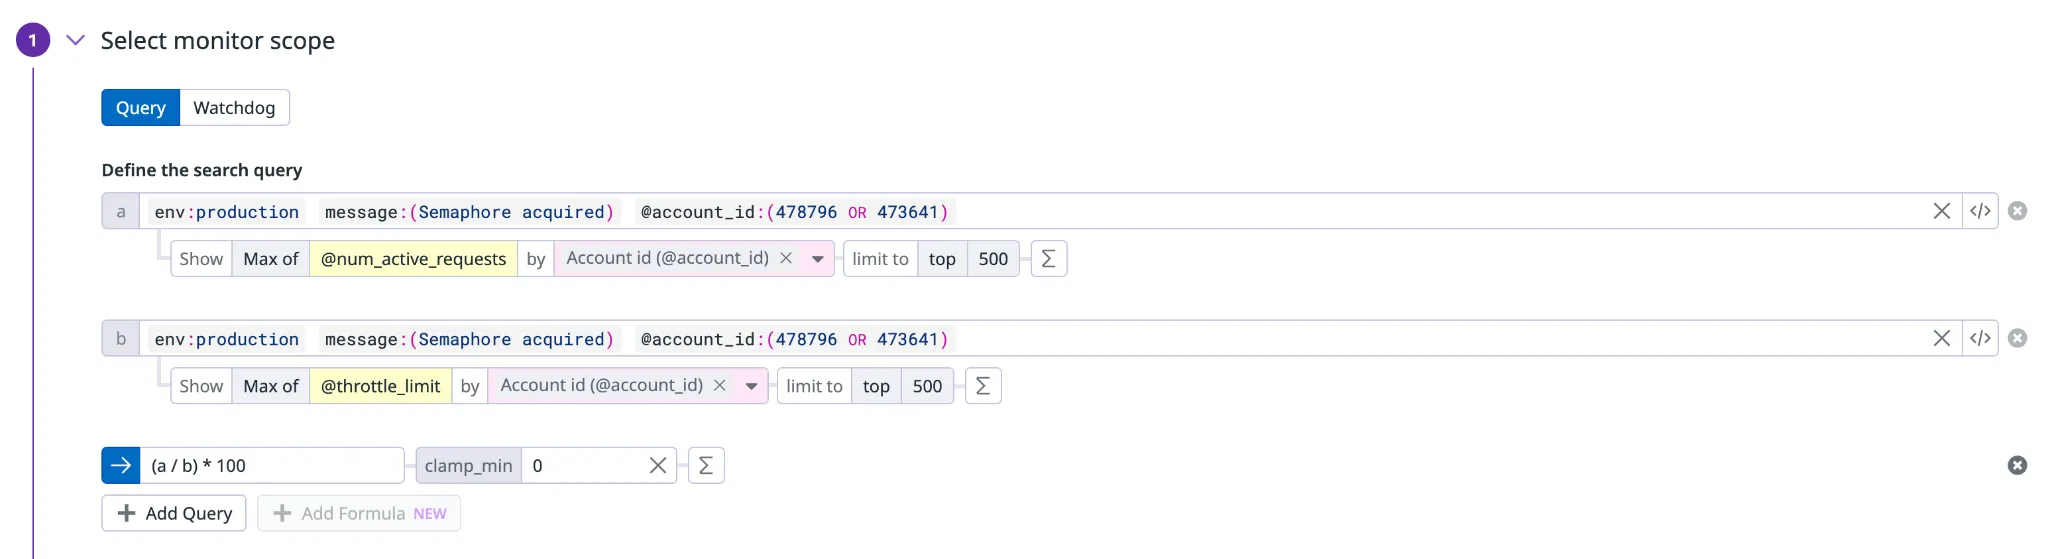
Task: Click the Add Formula button
Action: tap(359, 513)
